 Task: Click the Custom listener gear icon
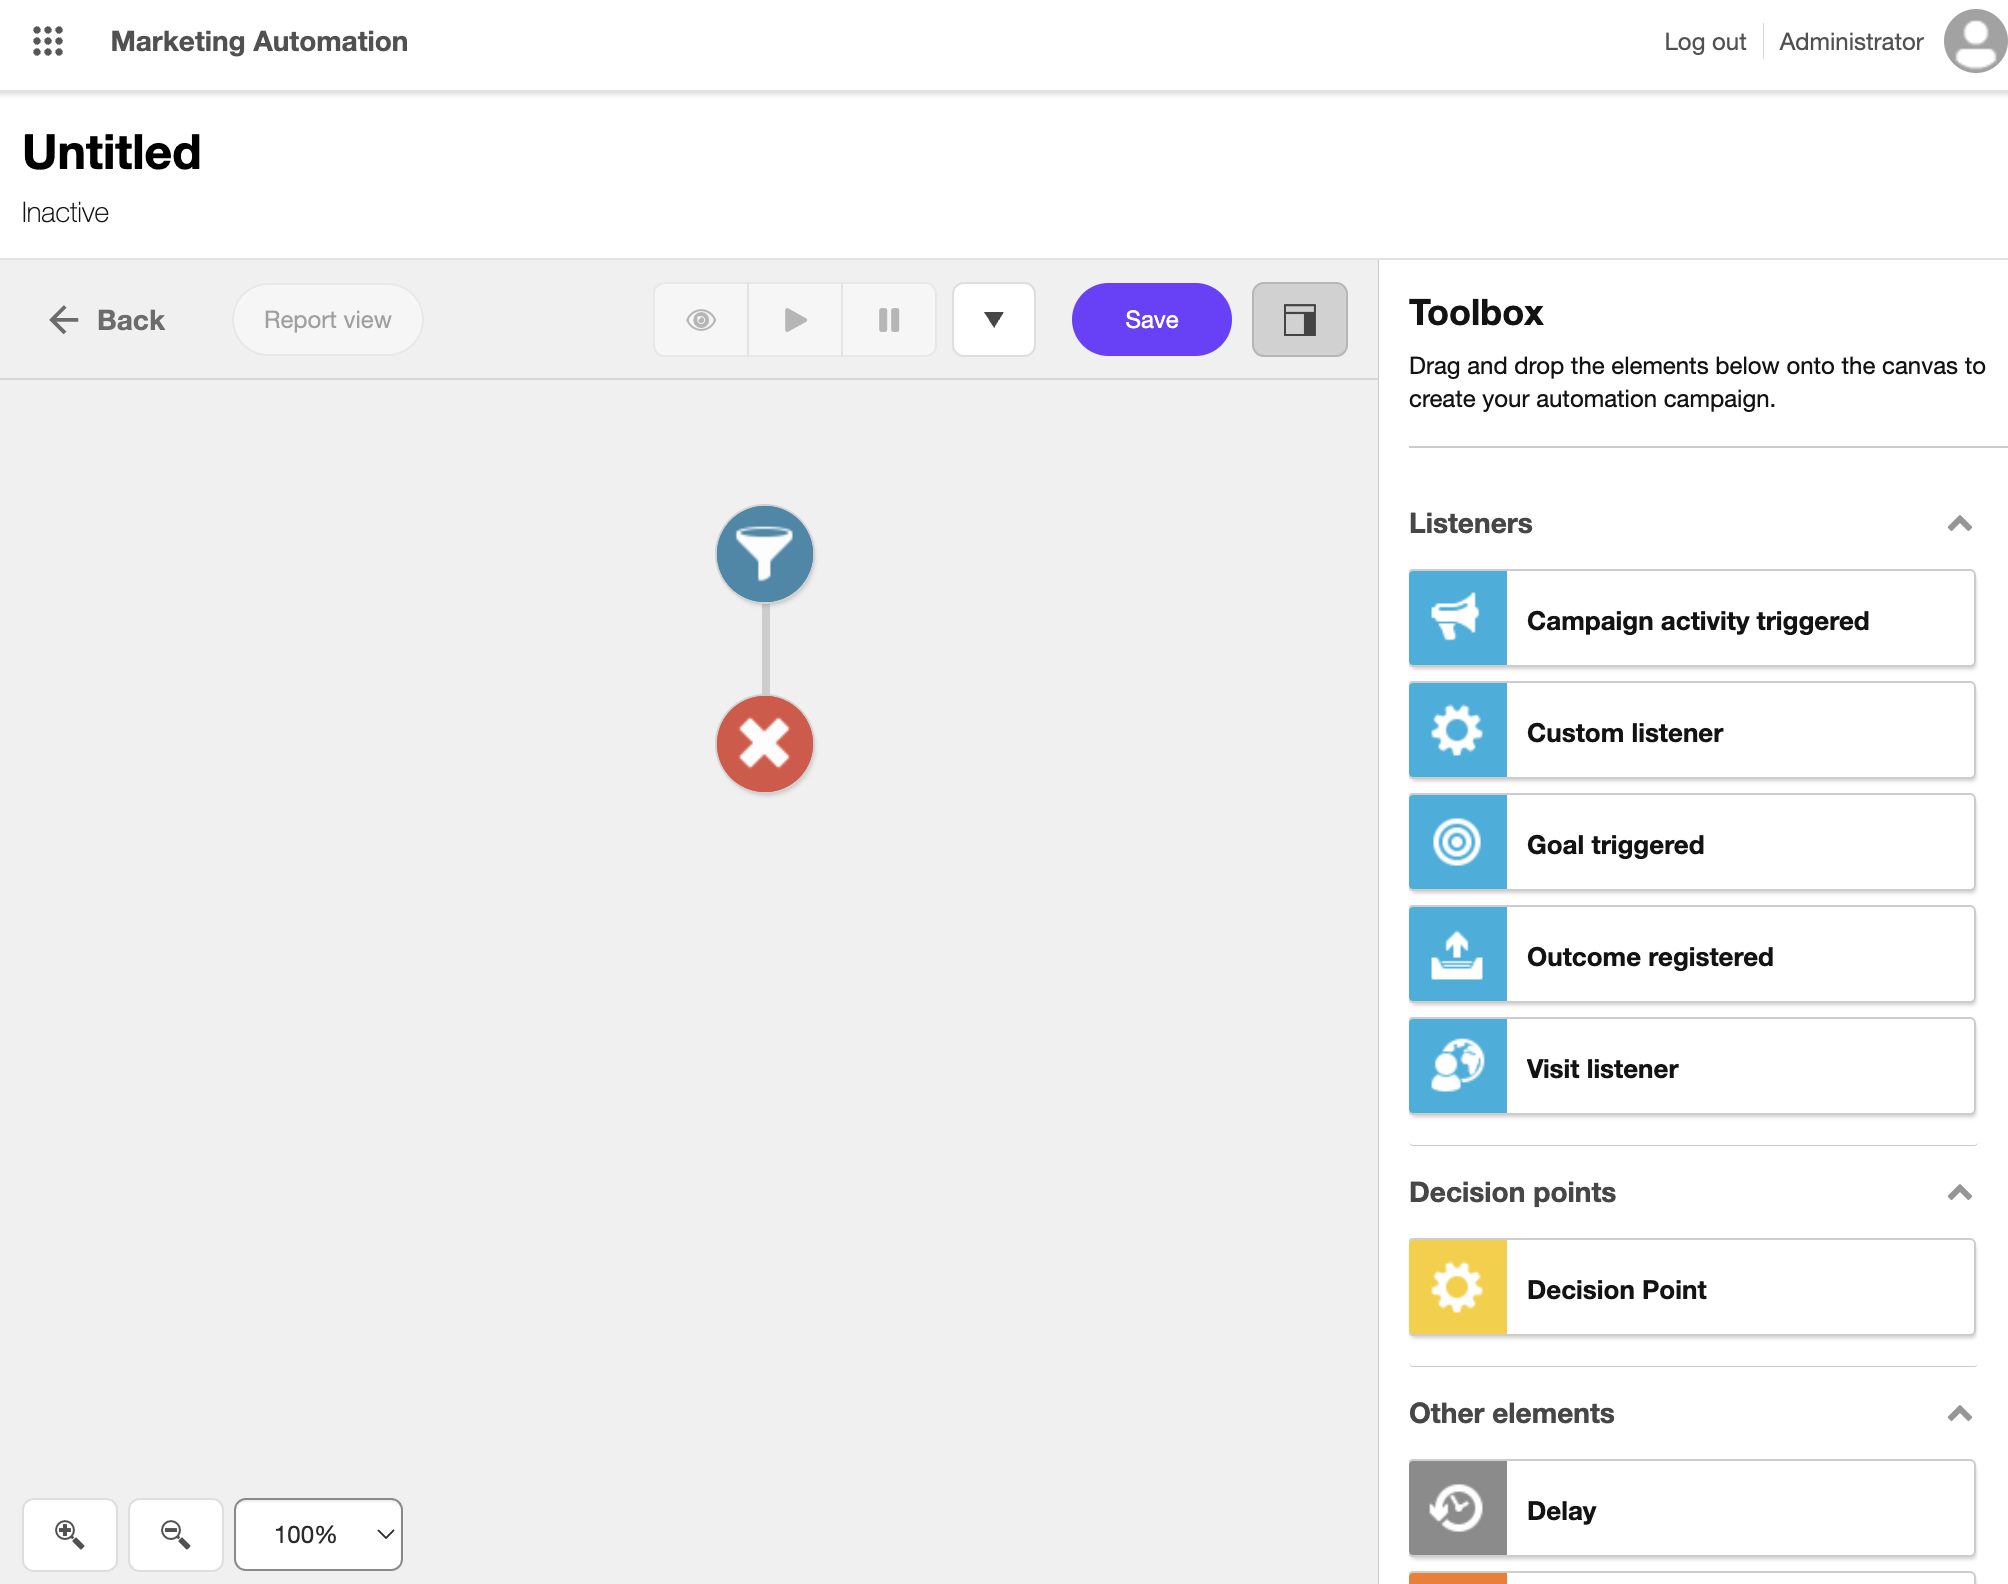point(1458,731)
